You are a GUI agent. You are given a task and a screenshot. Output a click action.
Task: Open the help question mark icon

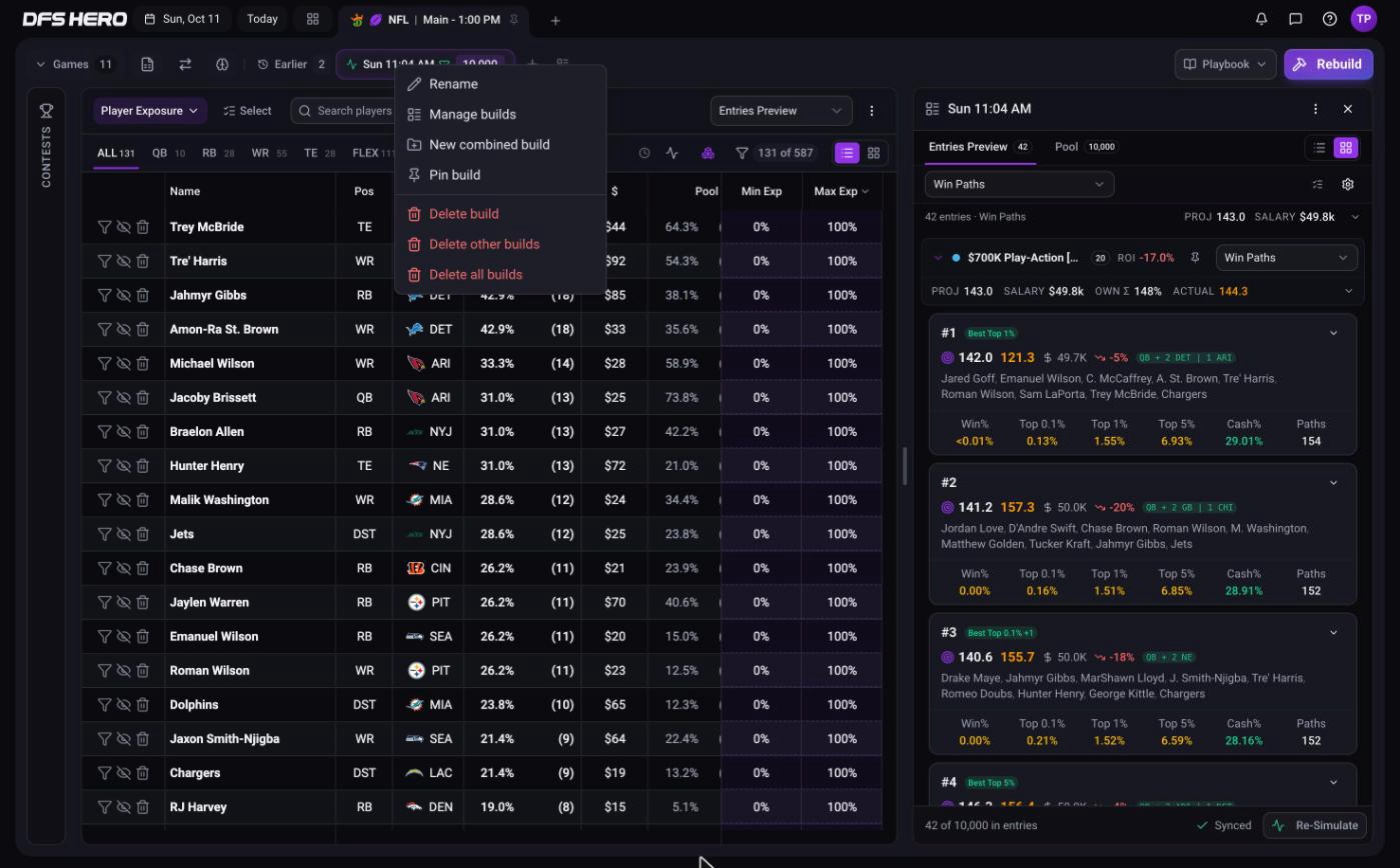click(x=1329, y=19)
